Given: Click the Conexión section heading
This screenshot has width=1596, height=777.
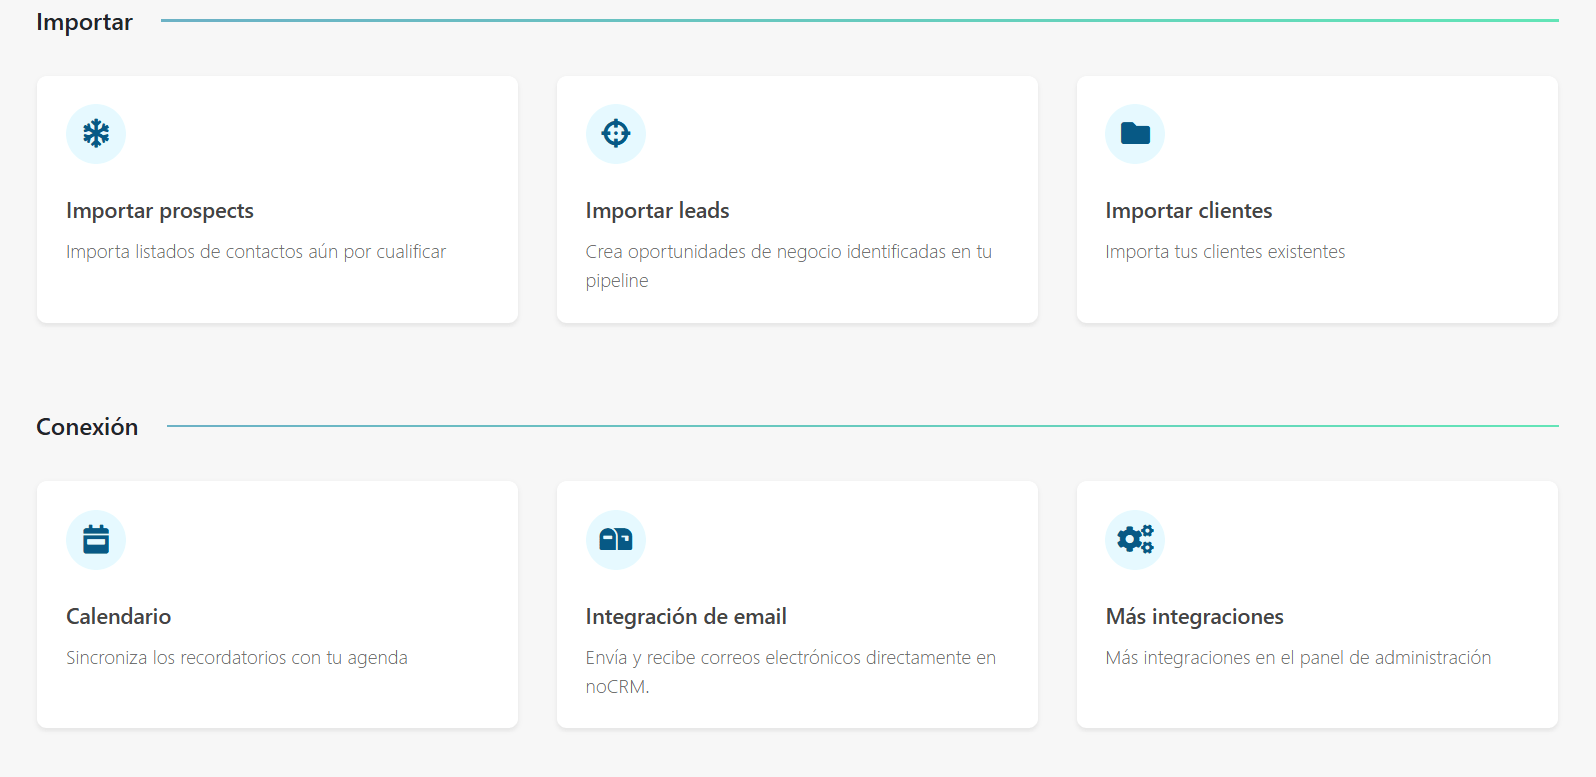Looking at the screenshot, I should [87, 427].
